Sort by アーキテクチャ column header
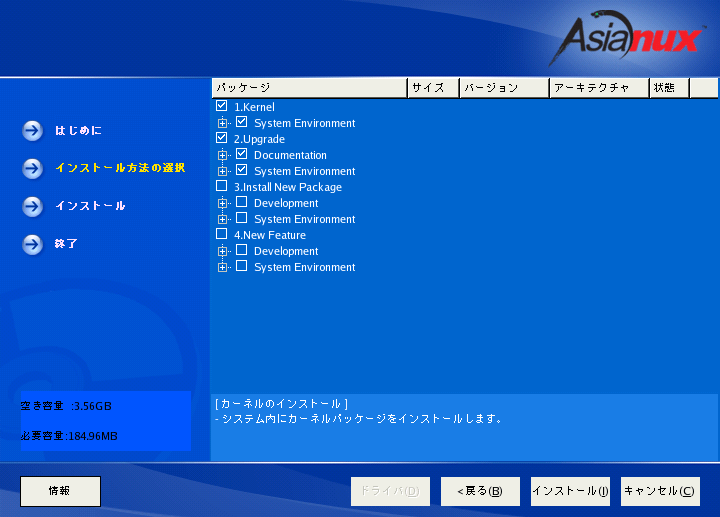 pos(599,88)
